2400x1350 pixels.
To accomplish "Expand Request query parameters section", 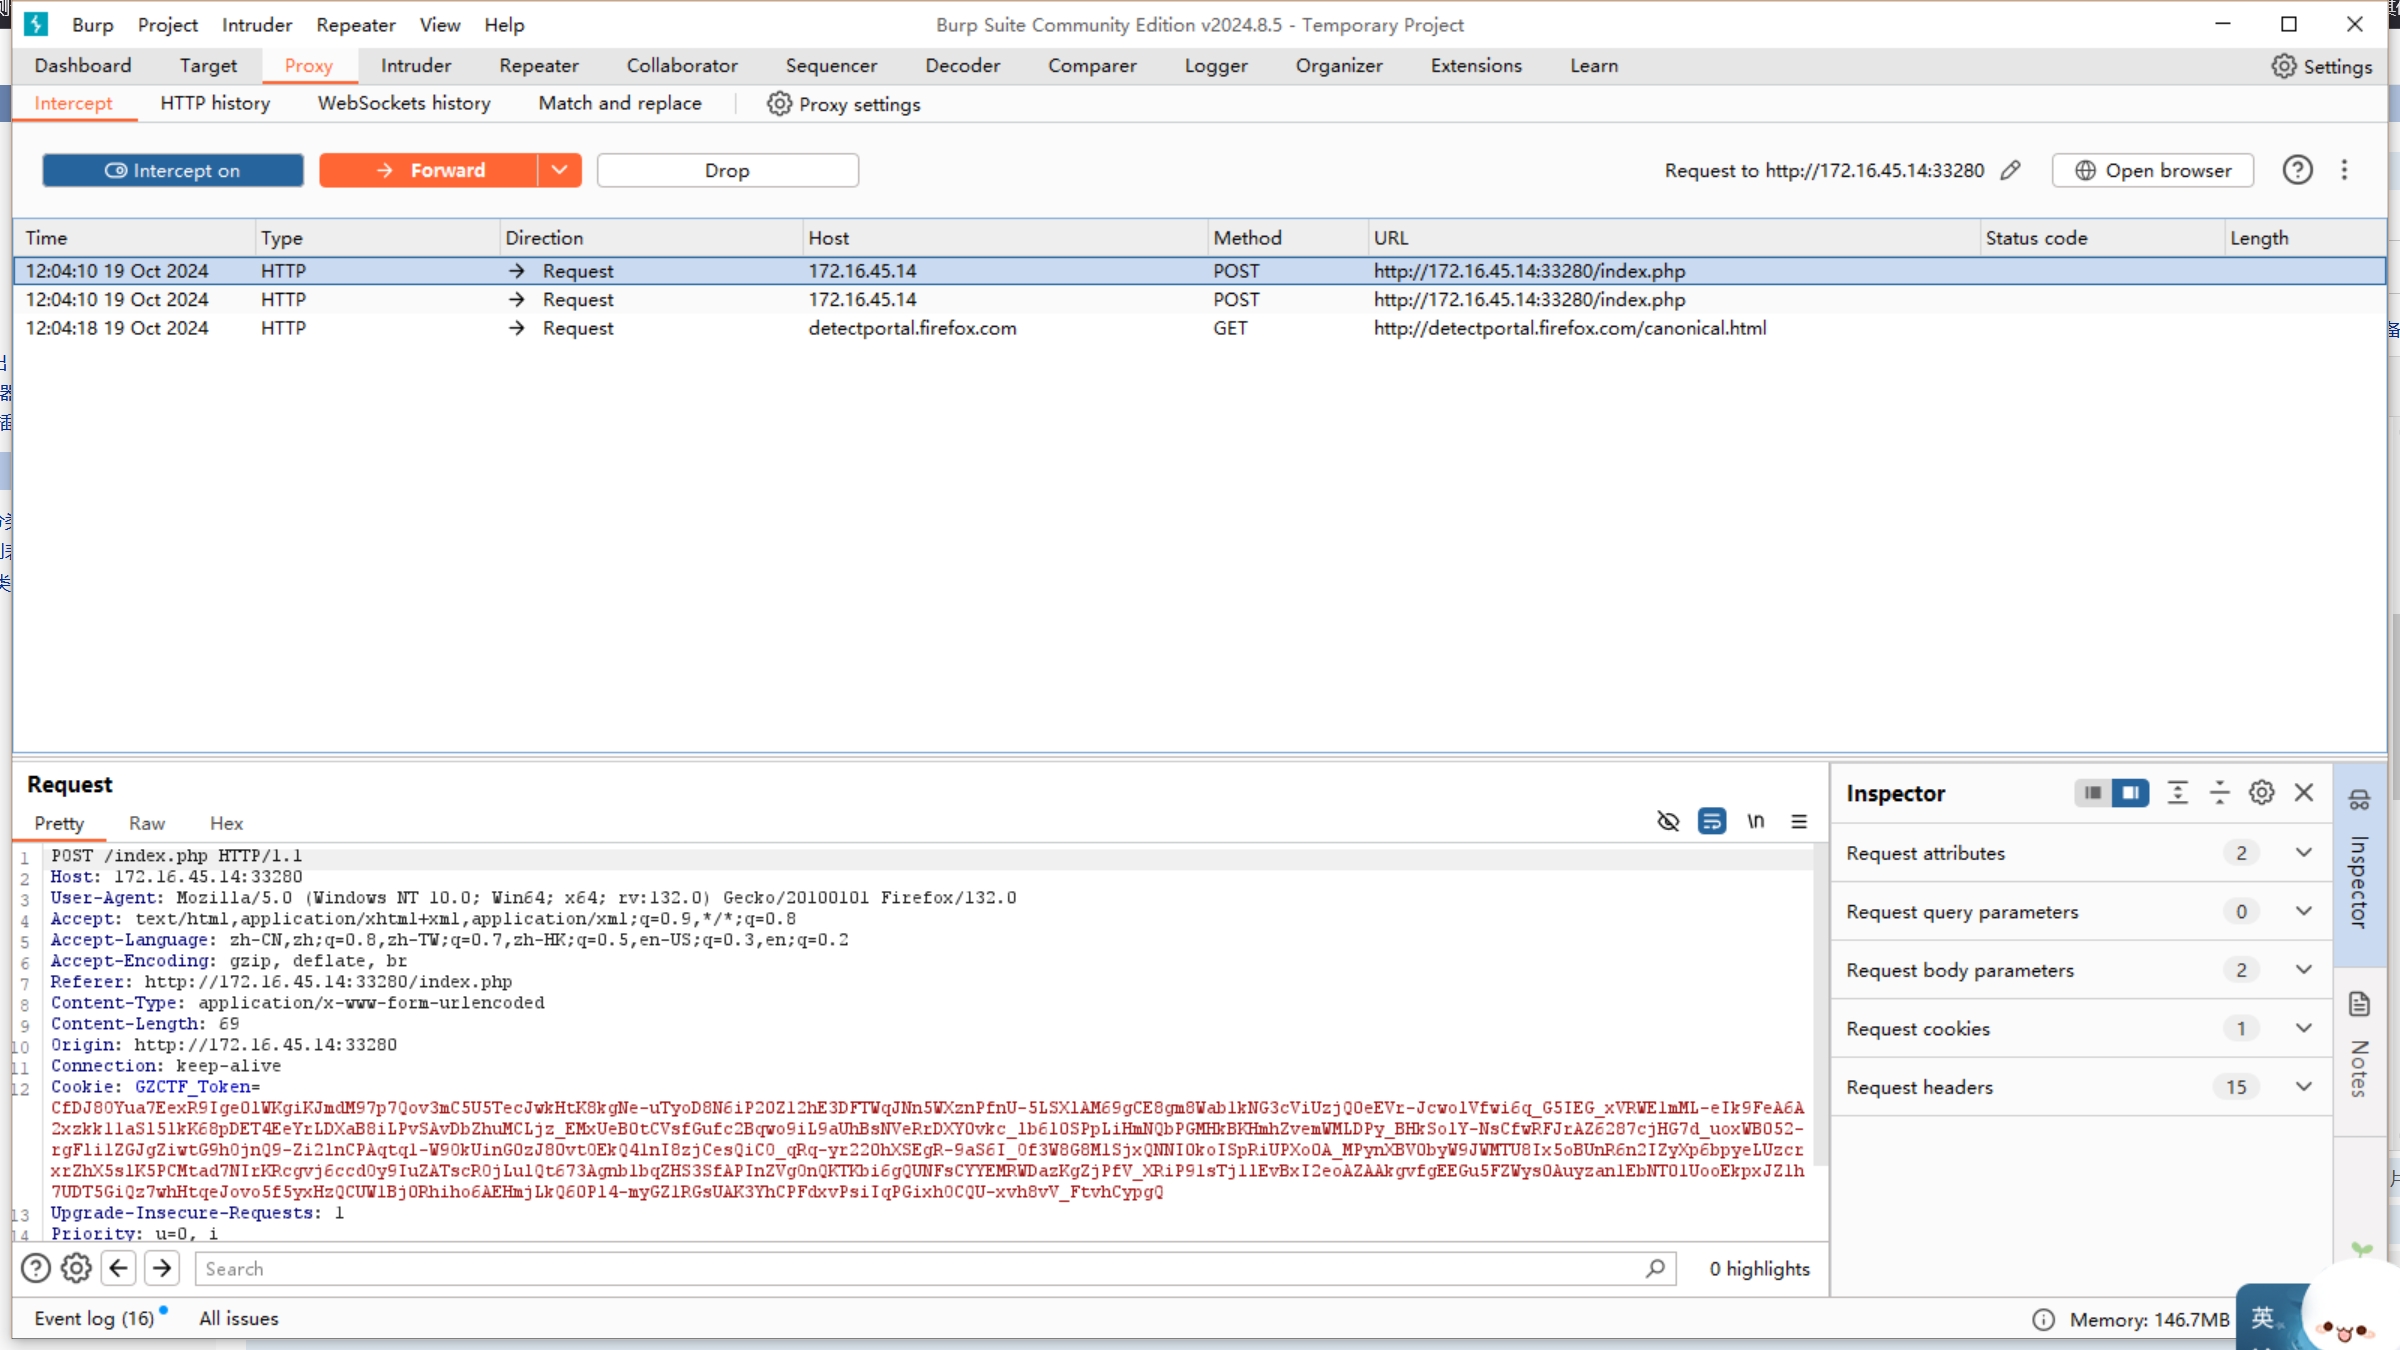I will 2304,911.
